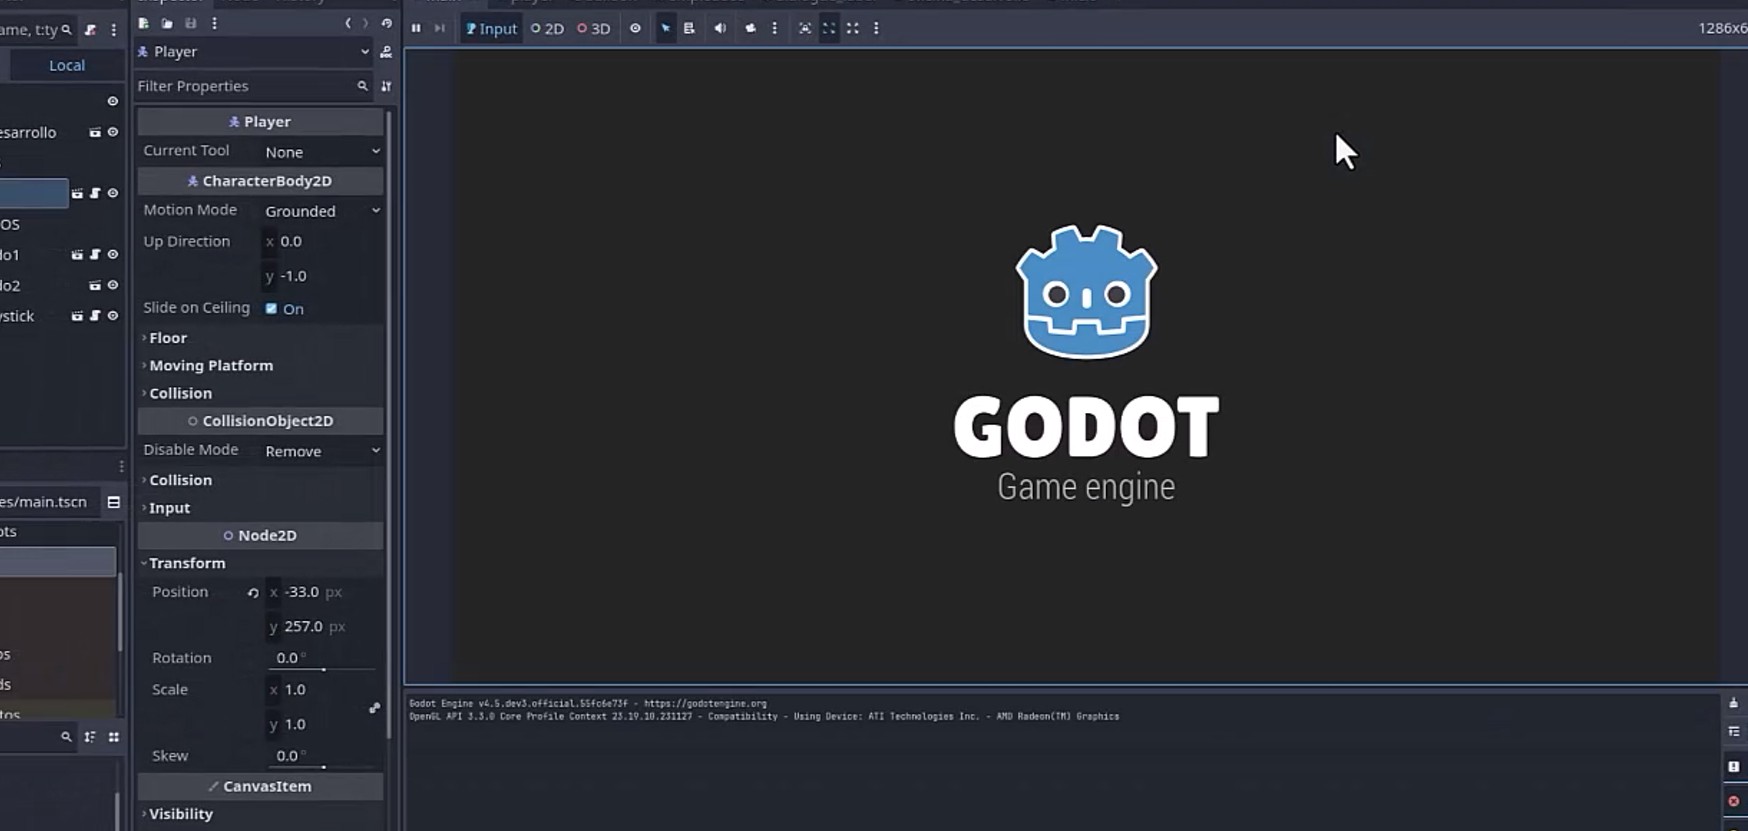Screen dimensions: 1748x831
Task: Toggle the dashed keep-aspect frame icon
Action: point(829,28)
